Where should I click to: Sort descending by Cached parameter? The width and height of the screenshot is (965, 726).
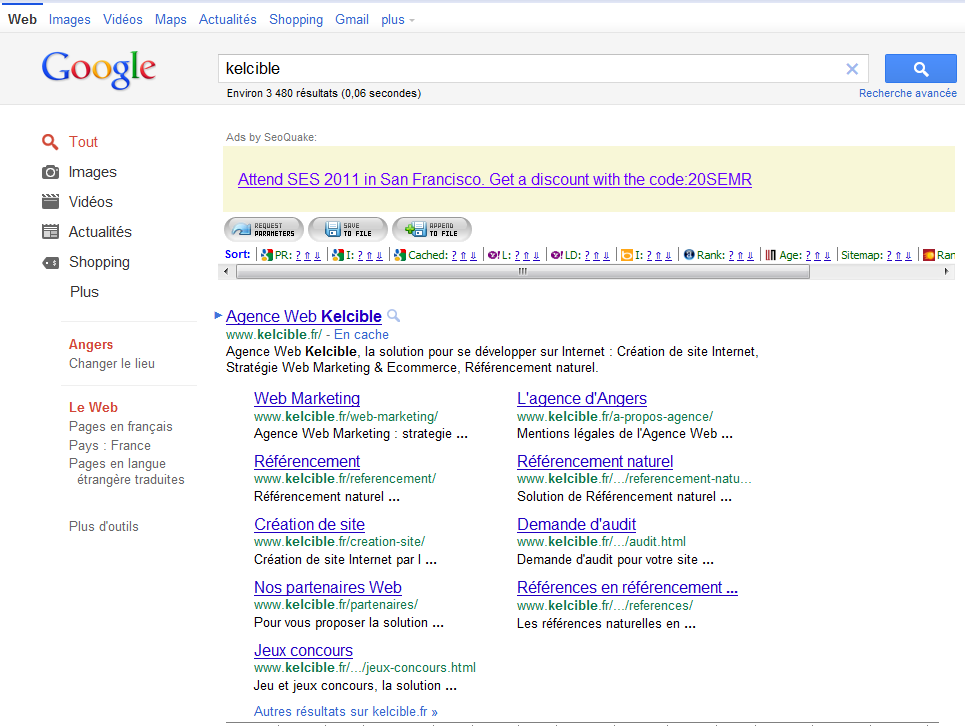click(473, 255)
